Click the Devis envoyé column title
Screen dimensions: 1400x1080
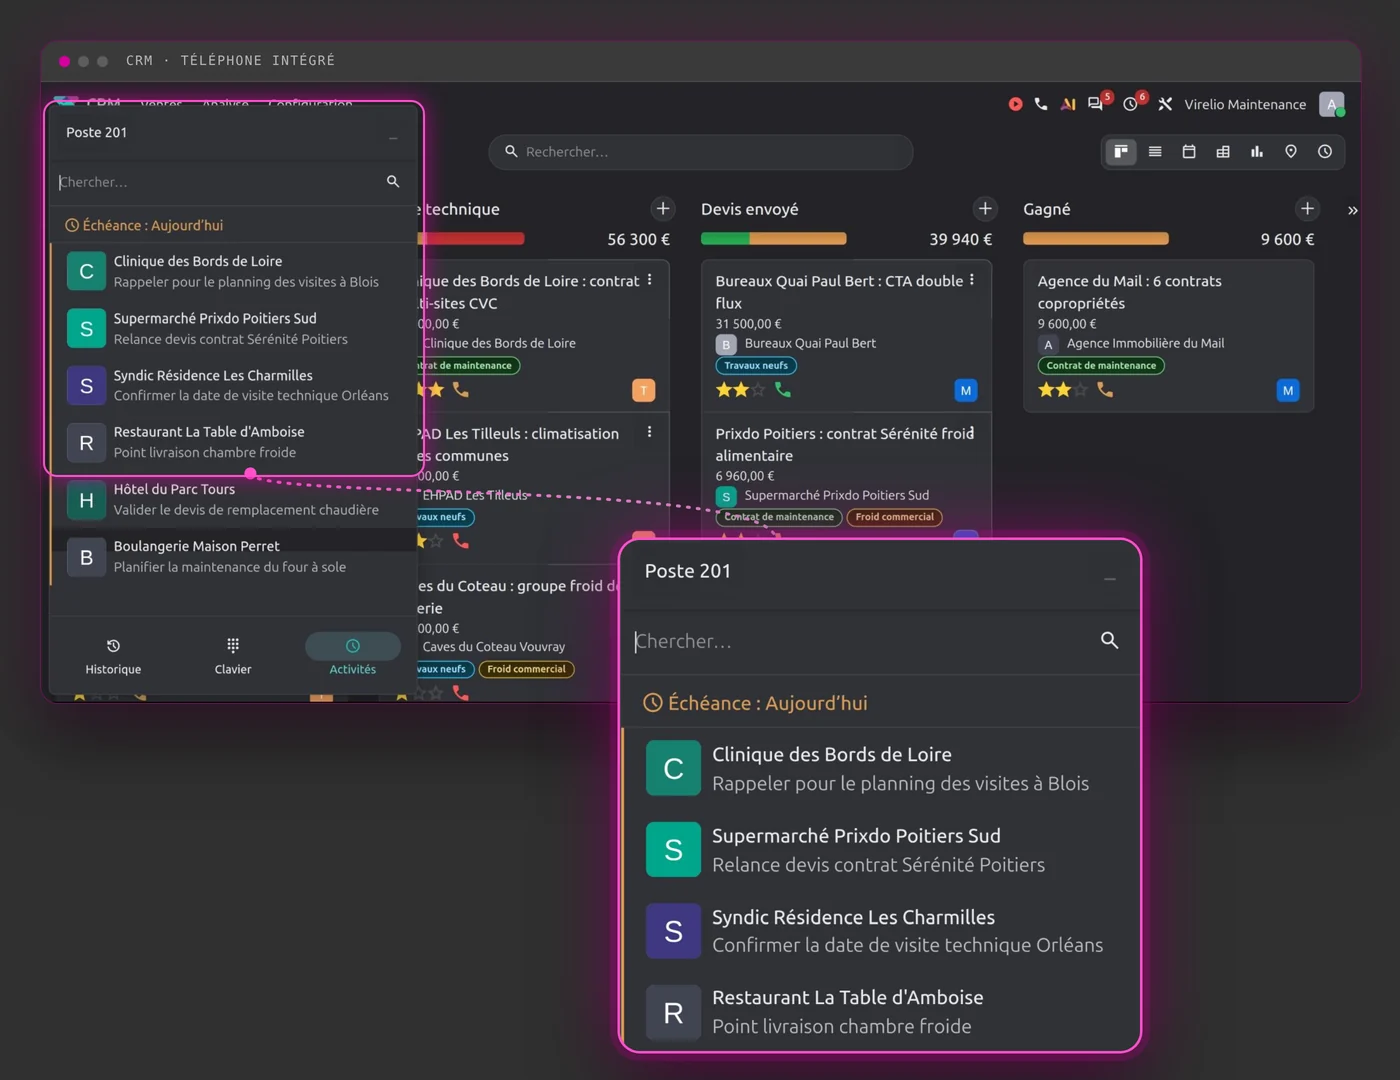750,209
